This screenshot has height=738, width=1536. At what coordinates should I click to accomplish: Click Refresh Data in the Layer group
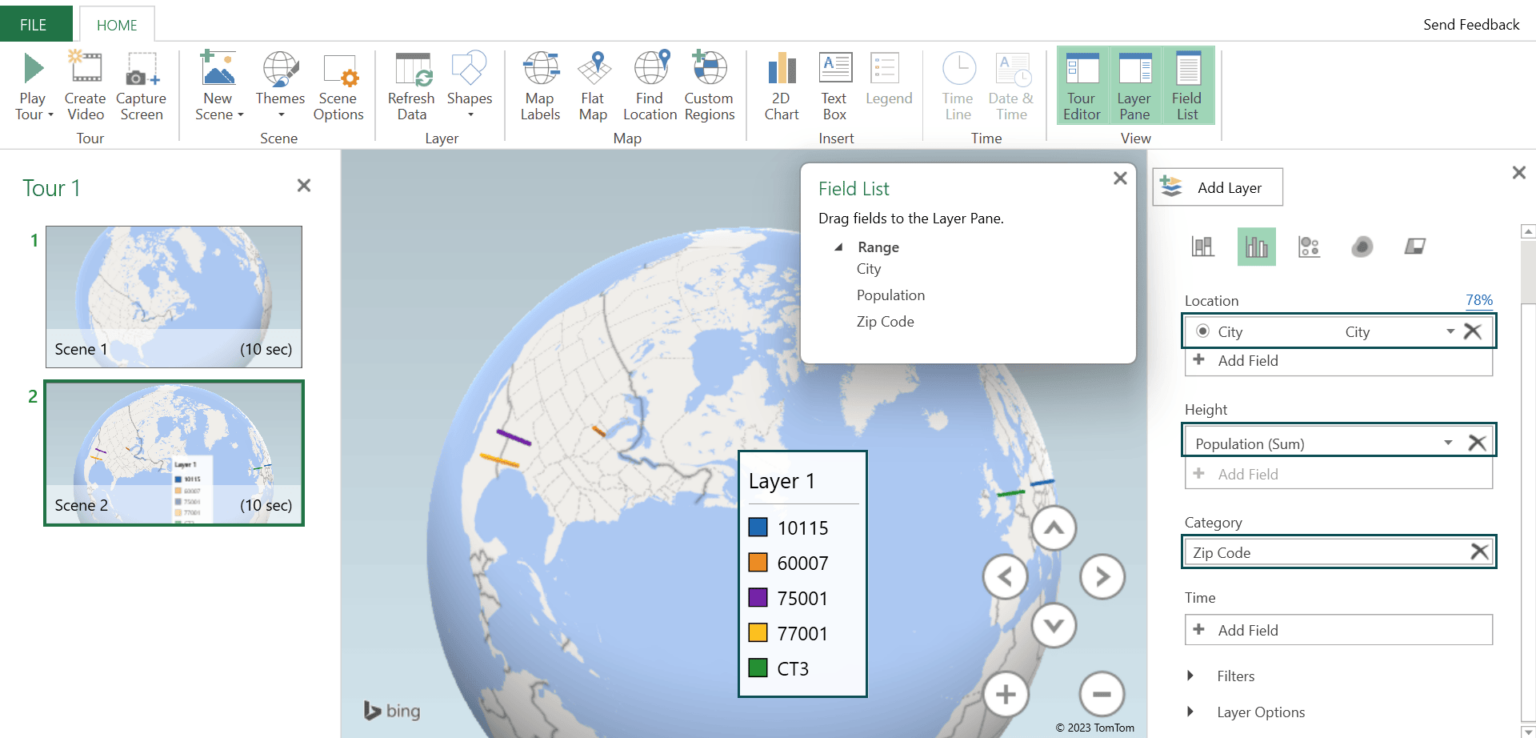[411, 85]
